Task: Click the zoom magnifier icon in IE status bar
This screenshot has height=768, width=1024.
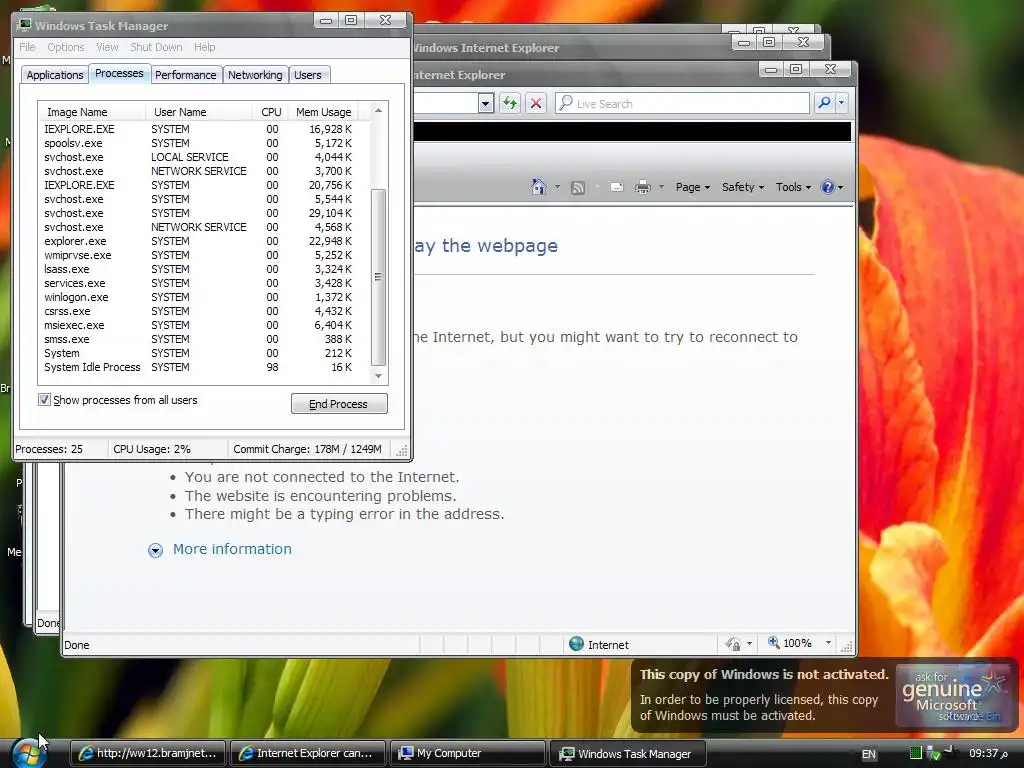Action: pos(774,643)
